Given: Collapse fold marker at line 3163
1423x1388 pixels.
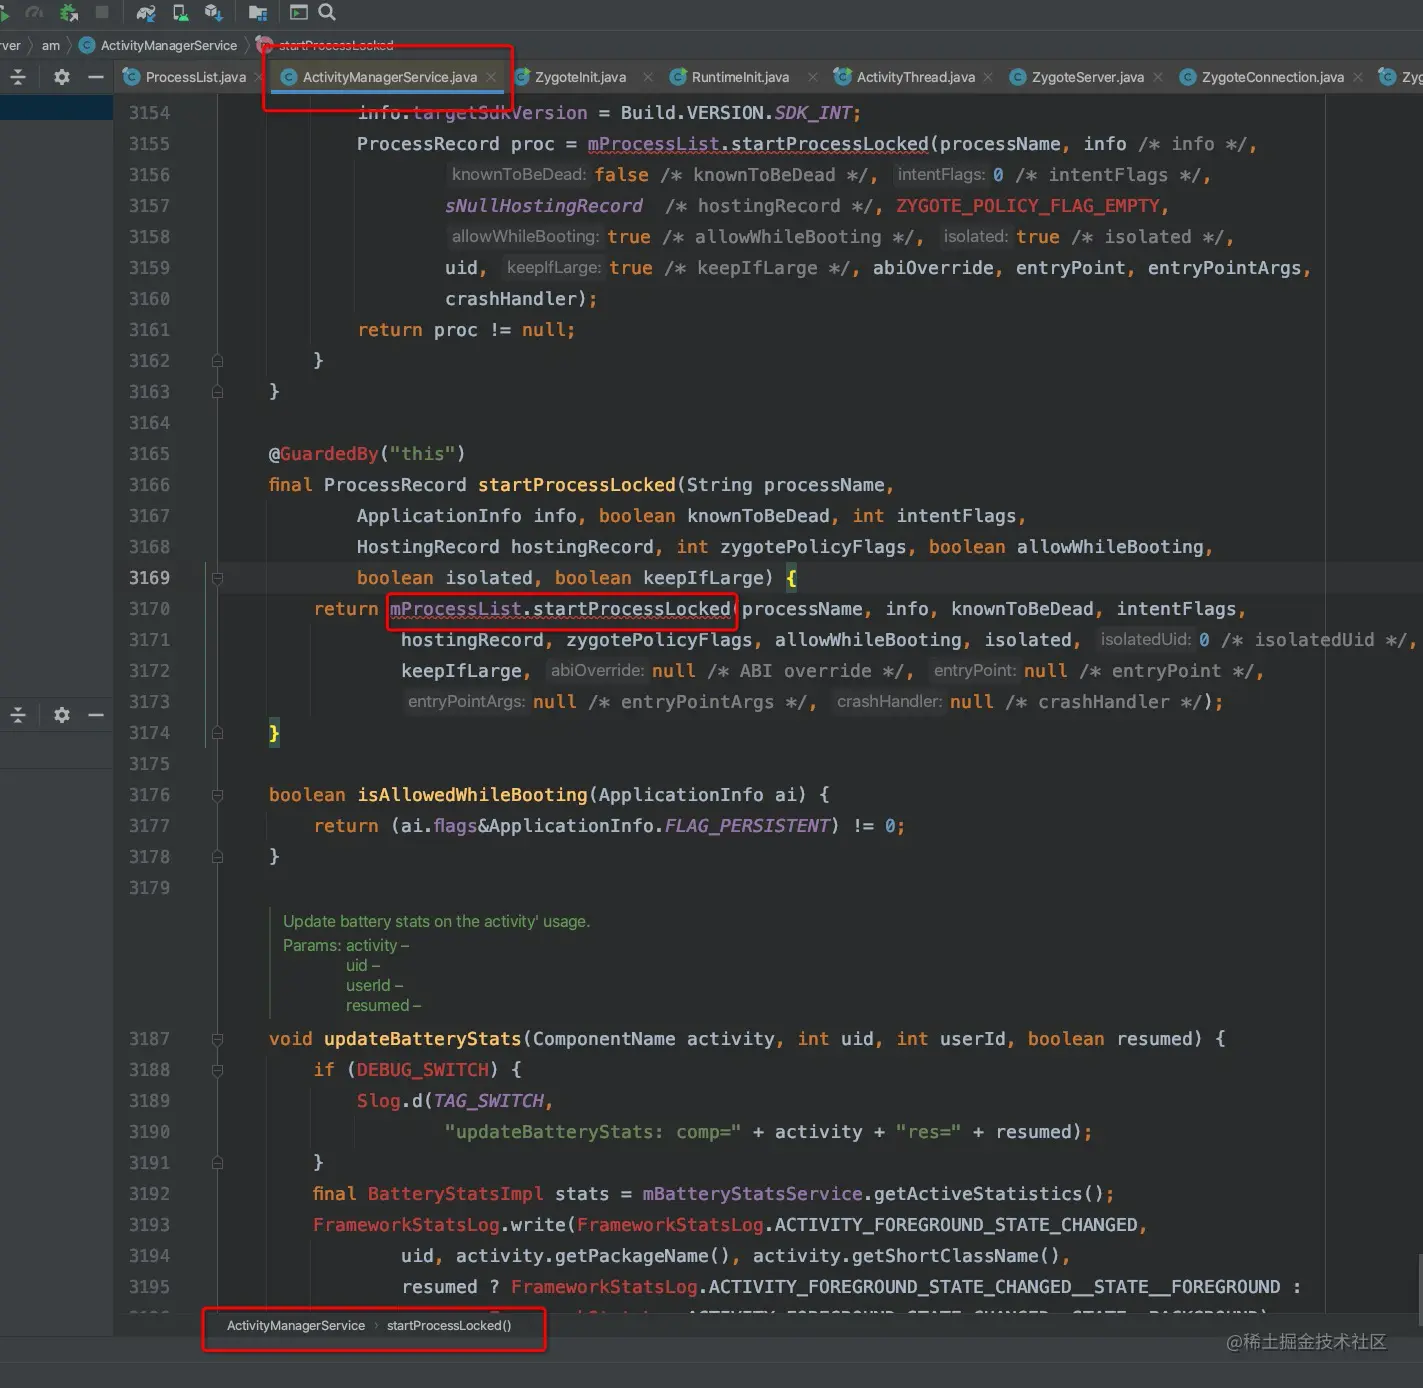Looking at the screenshot, I should (217, 392).
